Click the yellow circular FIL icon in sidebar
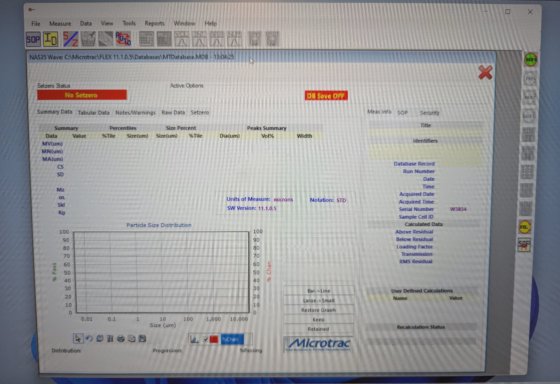This screenshot has height=384, width=560. coord(524,227)
